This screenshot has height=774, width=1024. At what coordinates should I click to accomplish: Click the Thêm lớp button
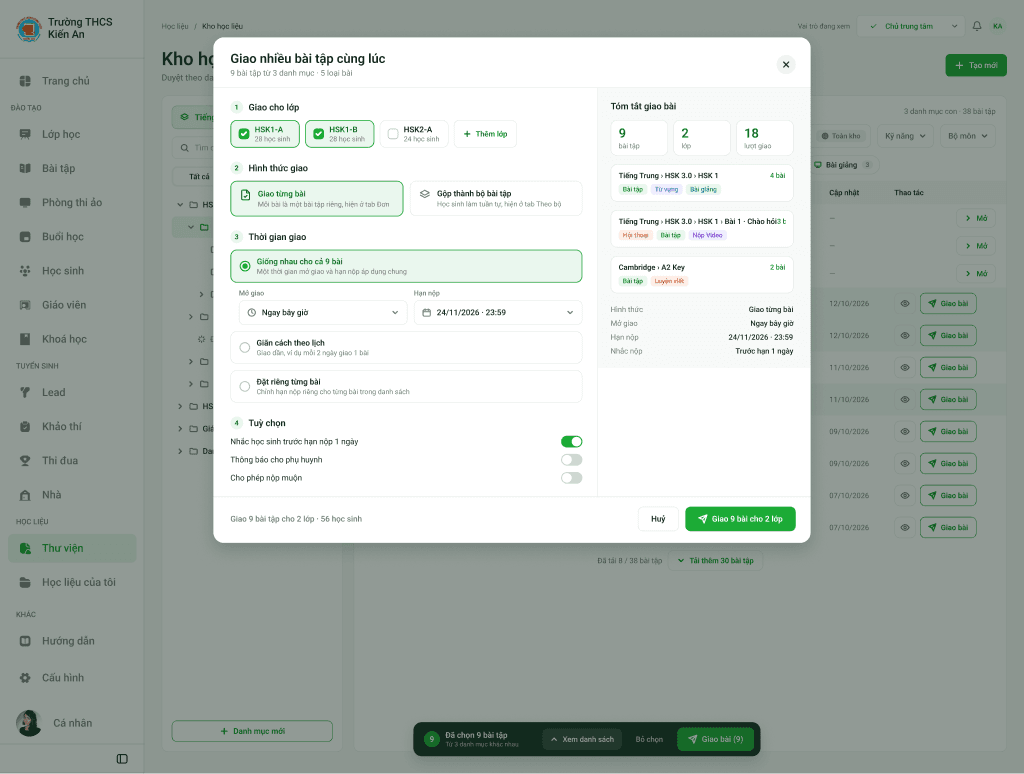click(x=485, y=134)
